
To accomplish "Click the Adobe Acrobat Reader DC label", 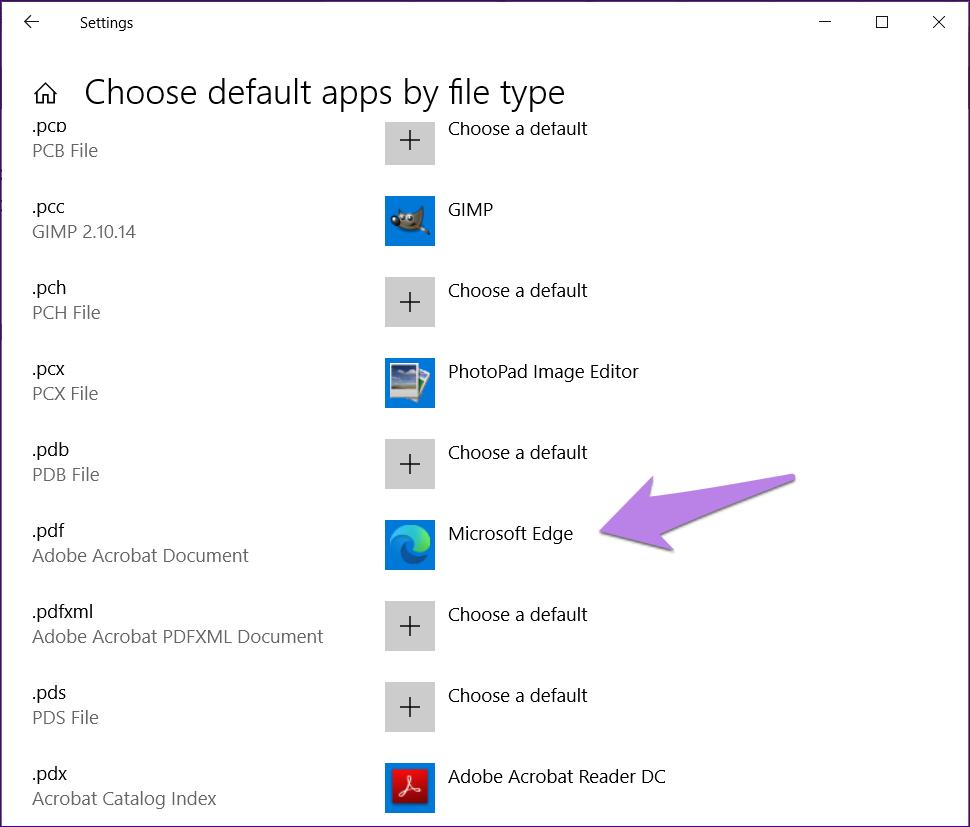I will click(x=557, y=777).
